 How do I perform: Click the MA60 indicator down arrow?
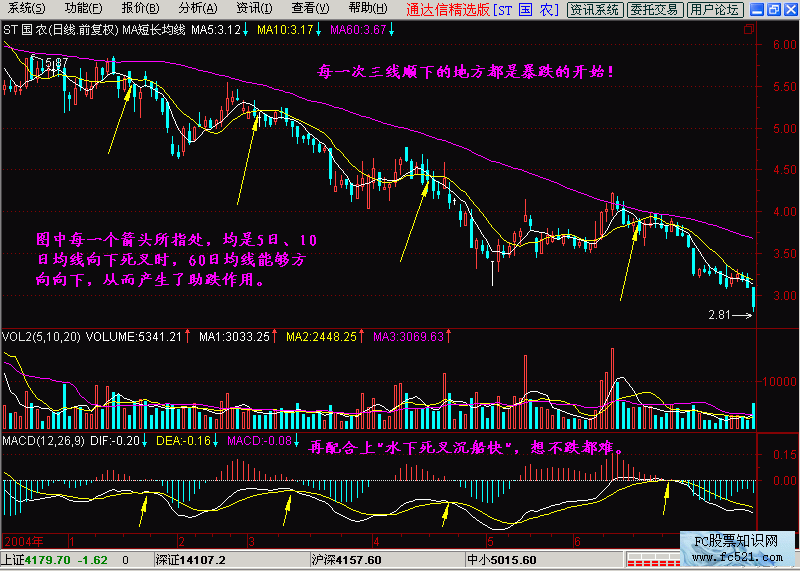coord(391,30)
